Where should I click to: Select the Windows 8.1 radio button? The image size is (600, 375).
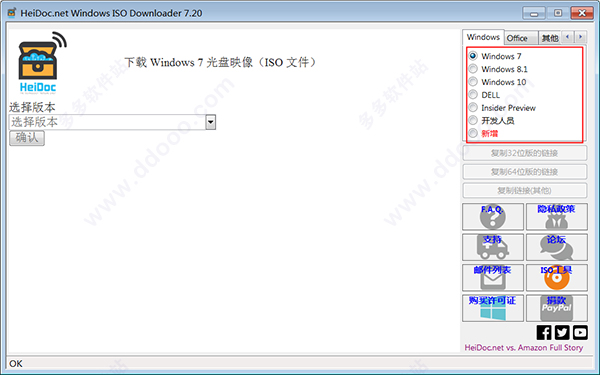473,69
